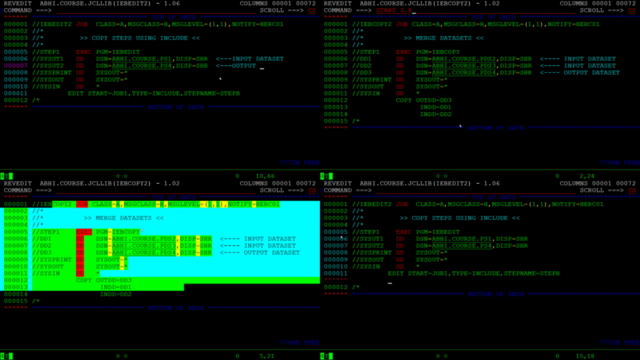Viewport: 640px width, 360px height.
Task: Click the SCROLL value in lower-left IEBCOPY2 session
Action: click(312, 191)
